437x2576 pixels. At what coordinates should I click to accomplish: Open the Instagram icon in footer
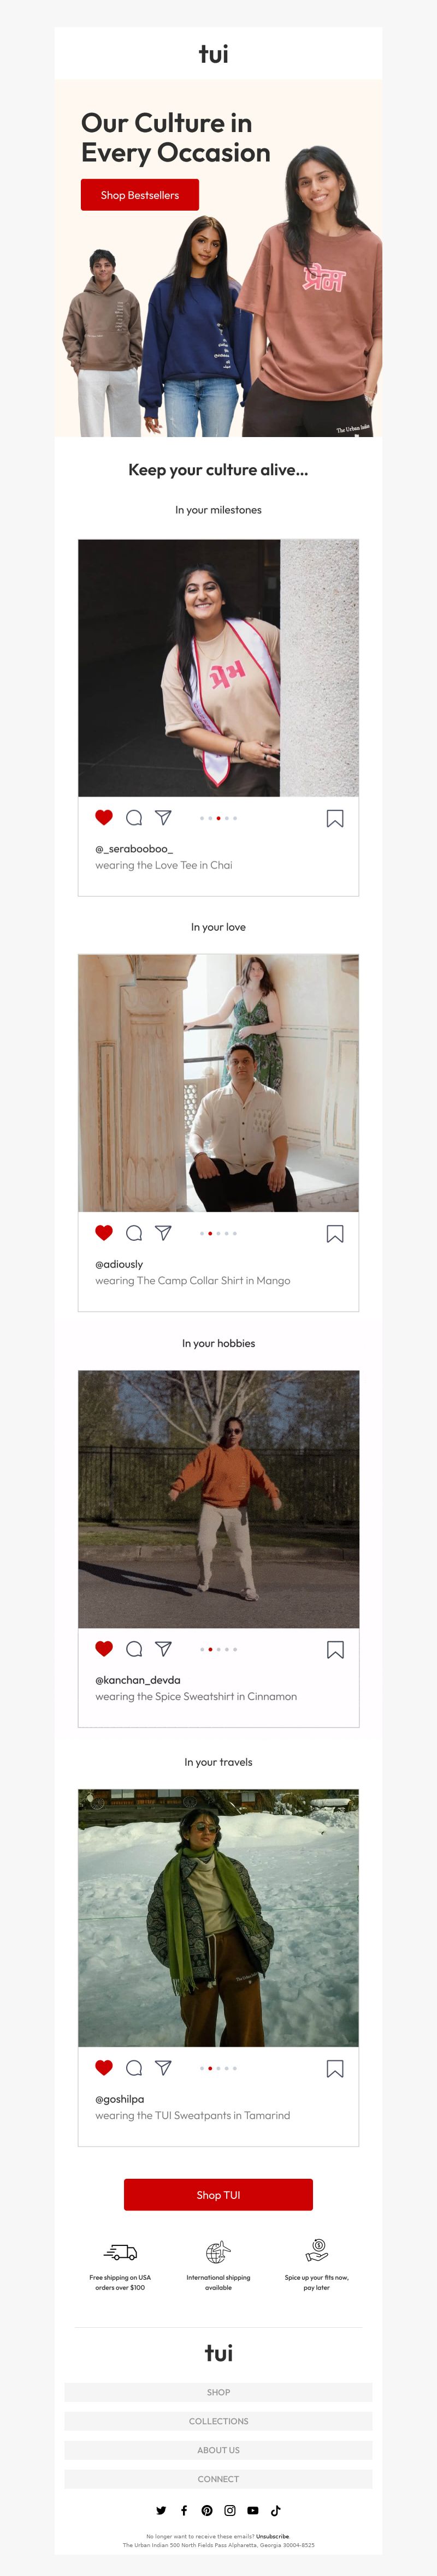tap(230, 2510)
